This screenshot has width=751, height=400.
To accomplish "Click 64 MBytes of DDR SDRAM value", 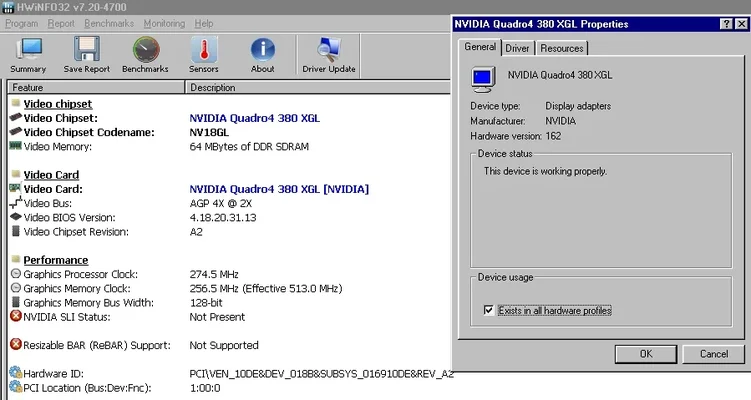I will point(249,147).
